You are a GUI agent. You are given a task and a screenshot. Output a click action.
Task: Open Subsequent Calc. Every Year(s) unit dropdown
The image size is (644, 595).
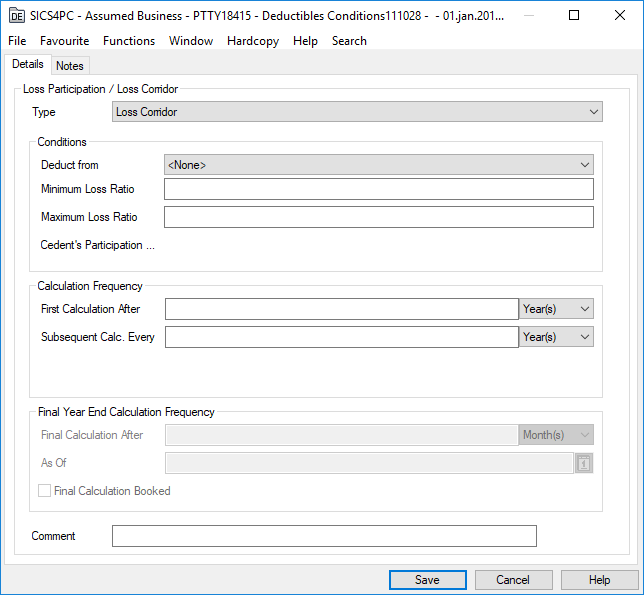556,337
